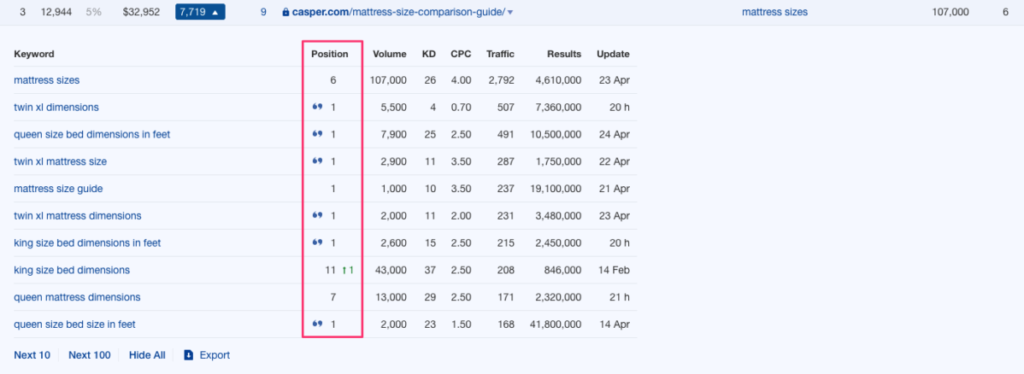Expand the casper.com URL dropdown arrow
The height and width of the screenshot is (374, 1024).
click(x=510, y=12)
